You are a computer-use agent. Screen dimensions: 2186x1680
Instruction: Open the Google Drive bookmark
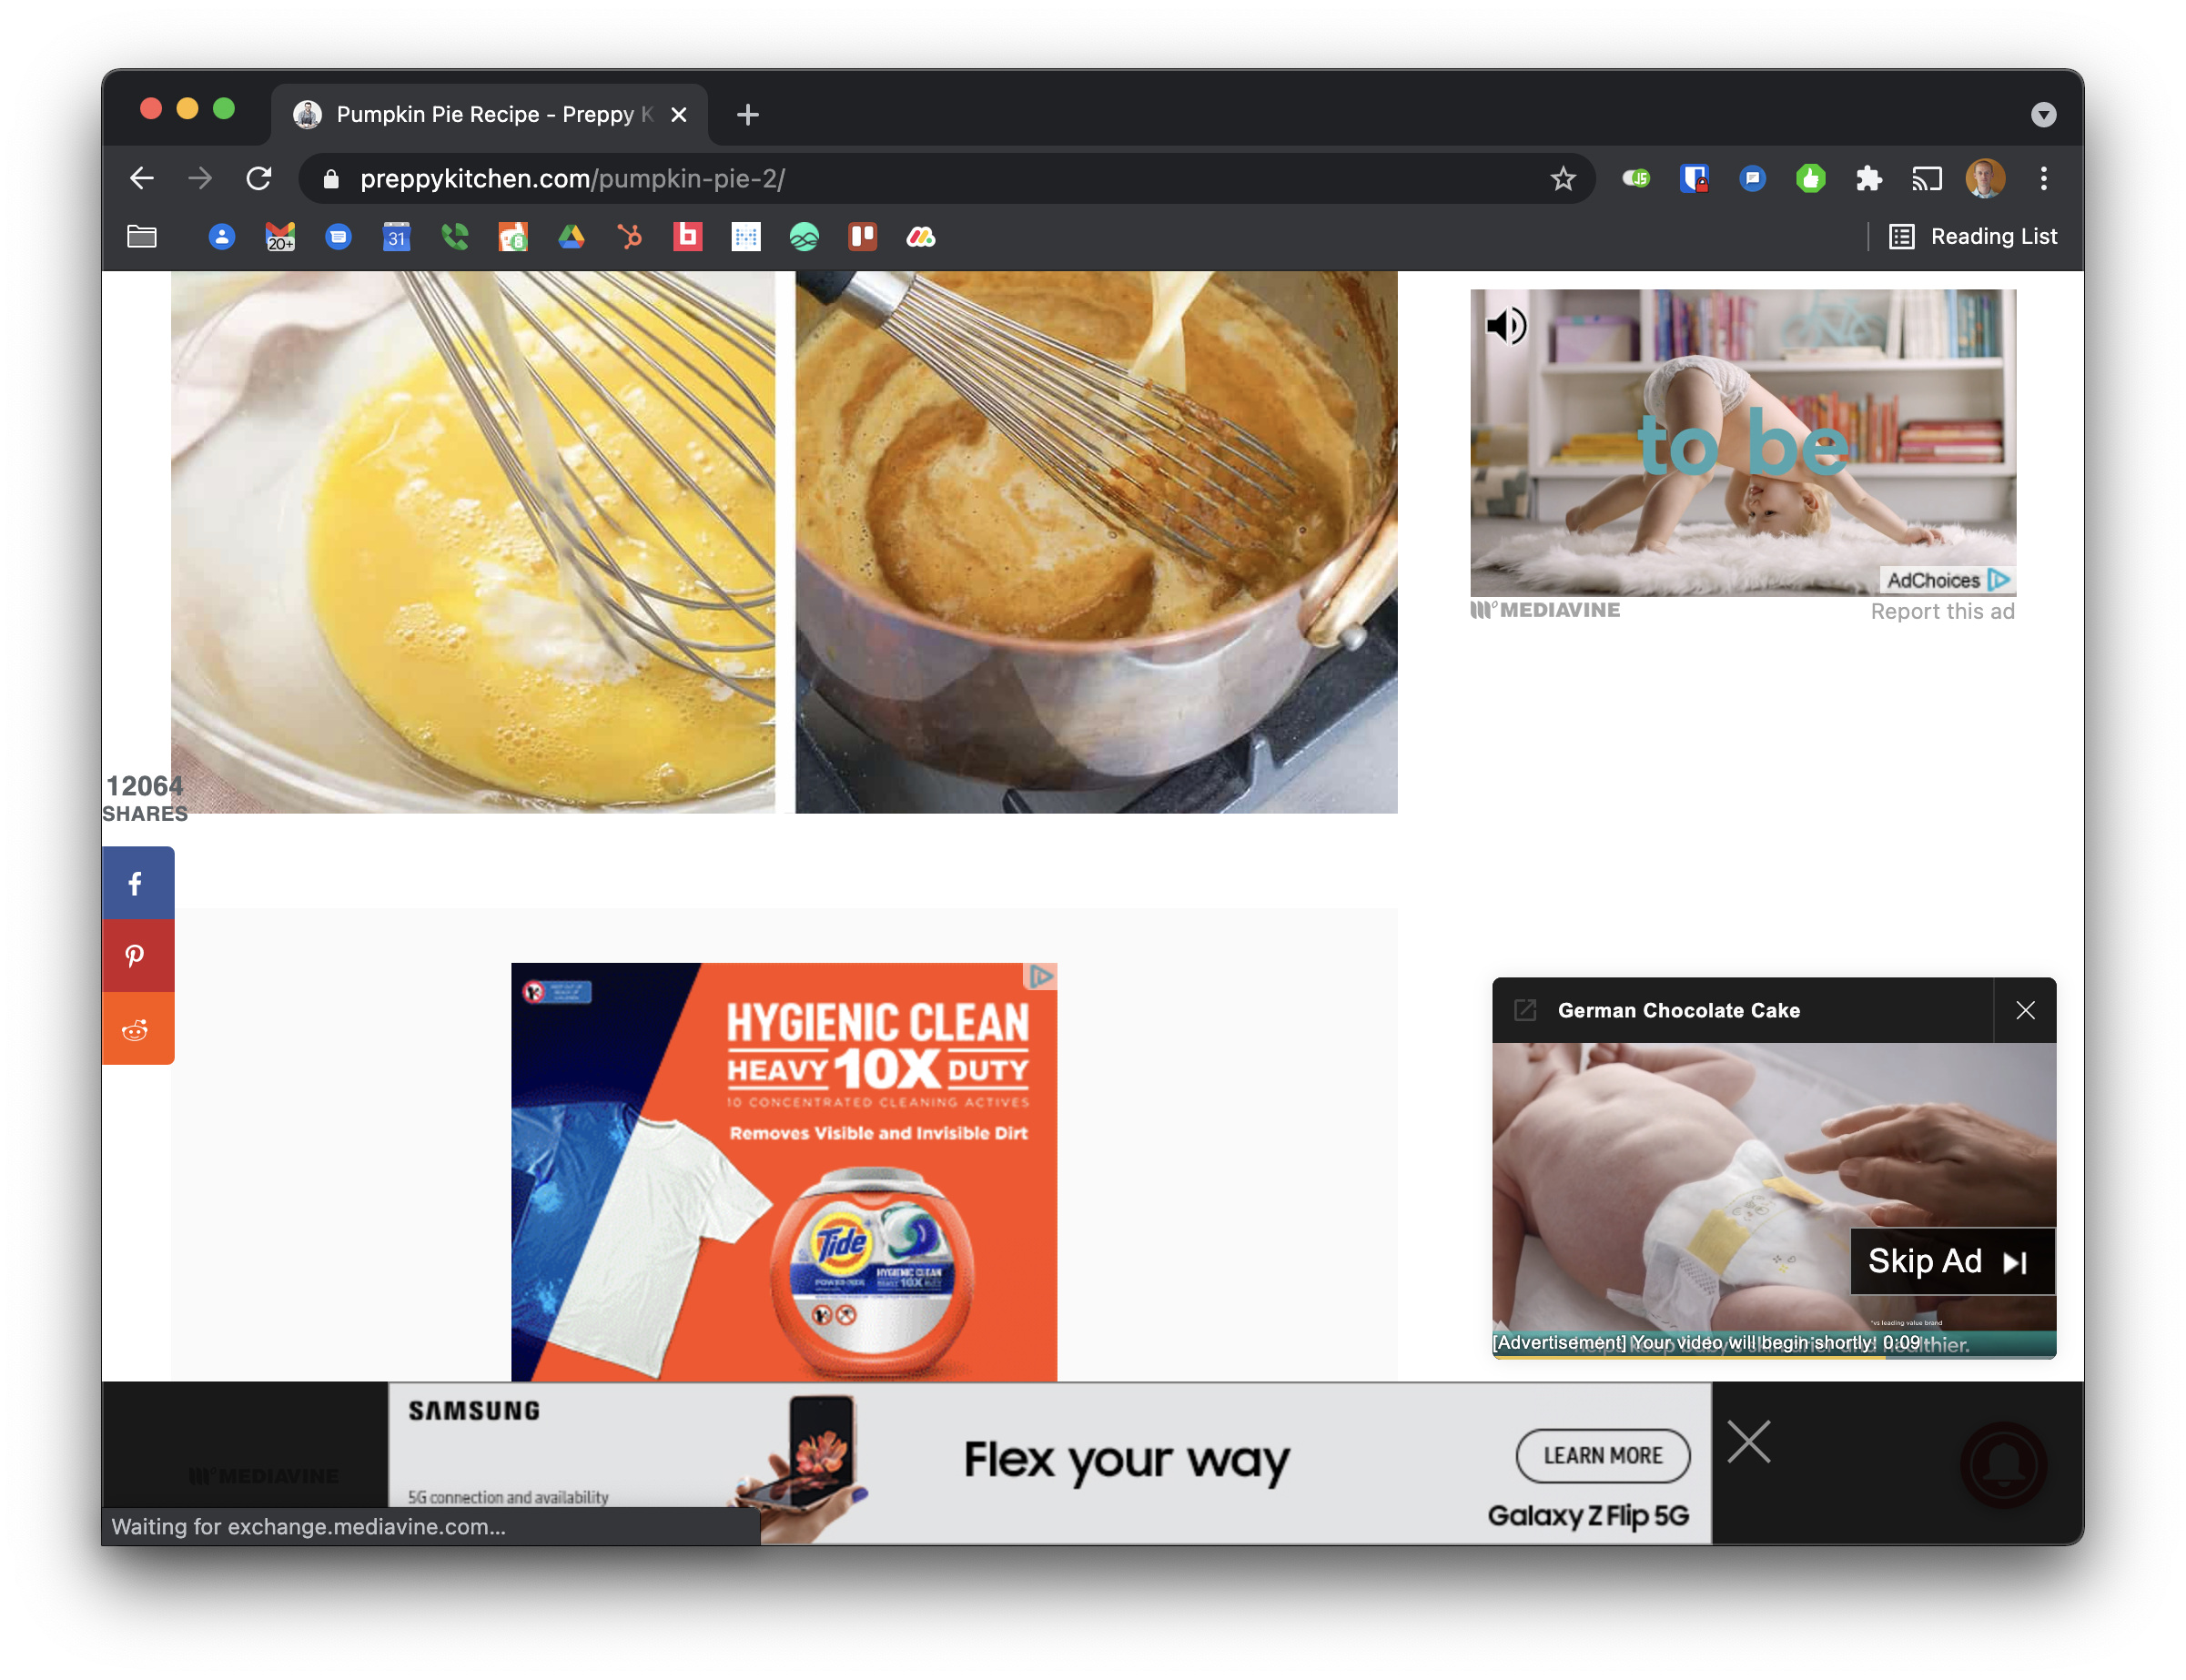coord(571,237)
